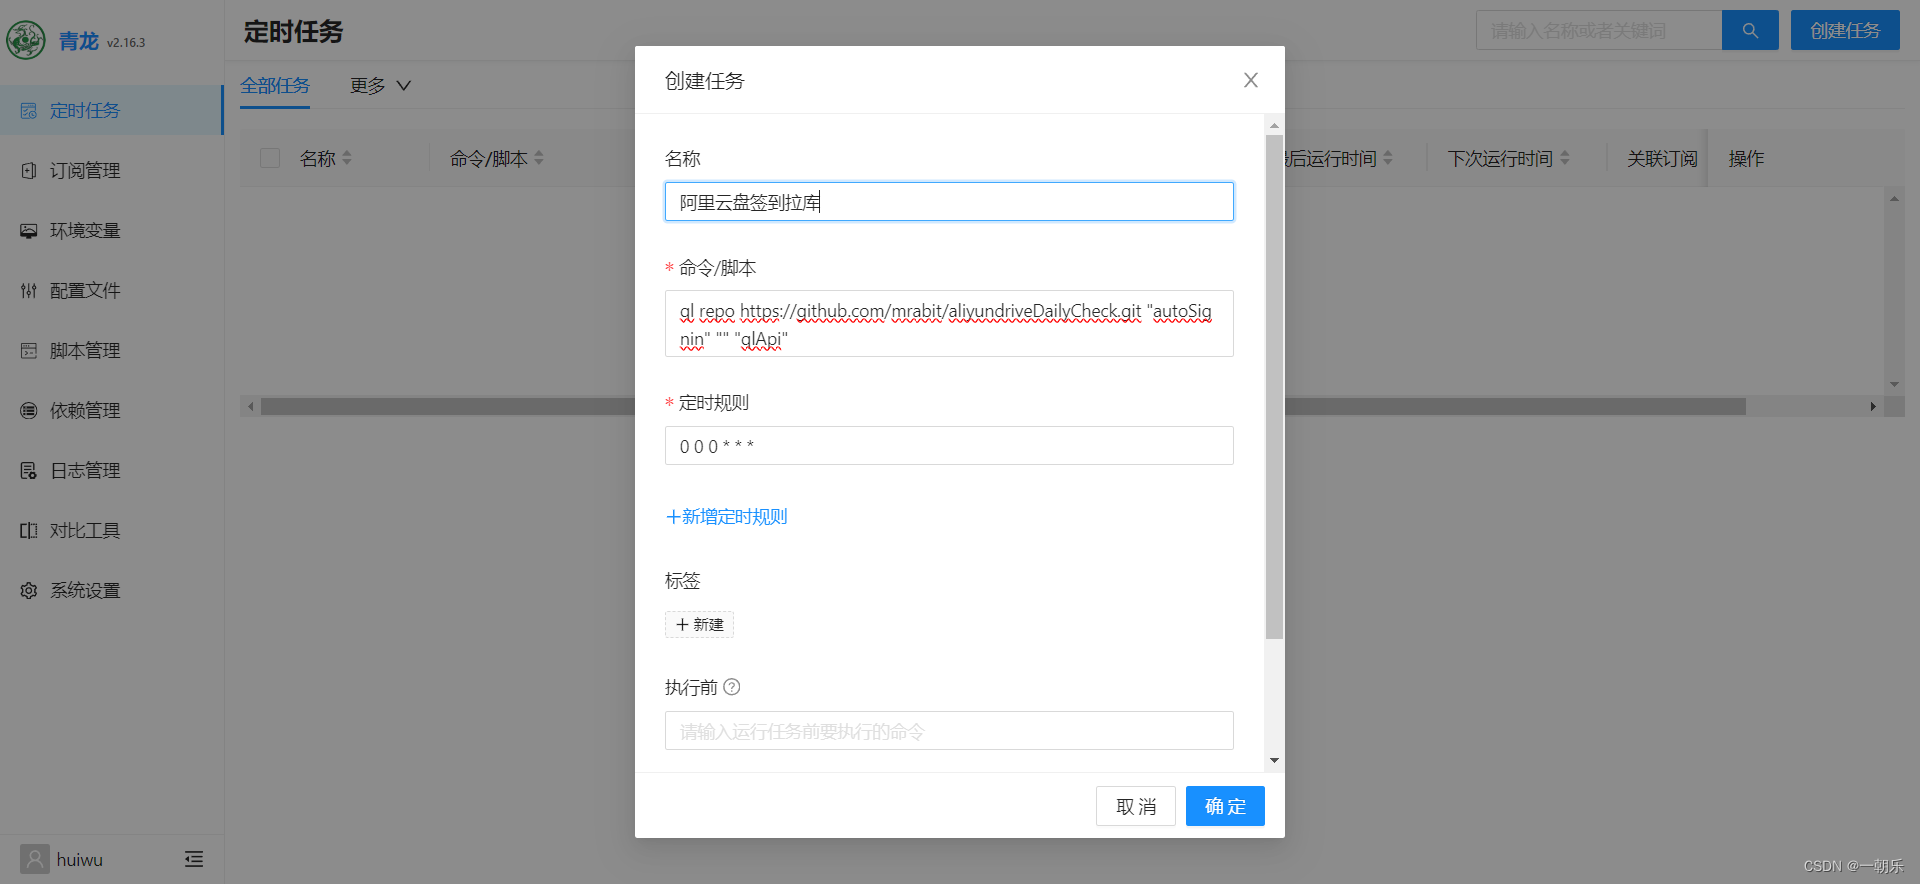Open 环境变量 from the sidebar
Viewport: 1920px width, 884px height.
point(85,231)
